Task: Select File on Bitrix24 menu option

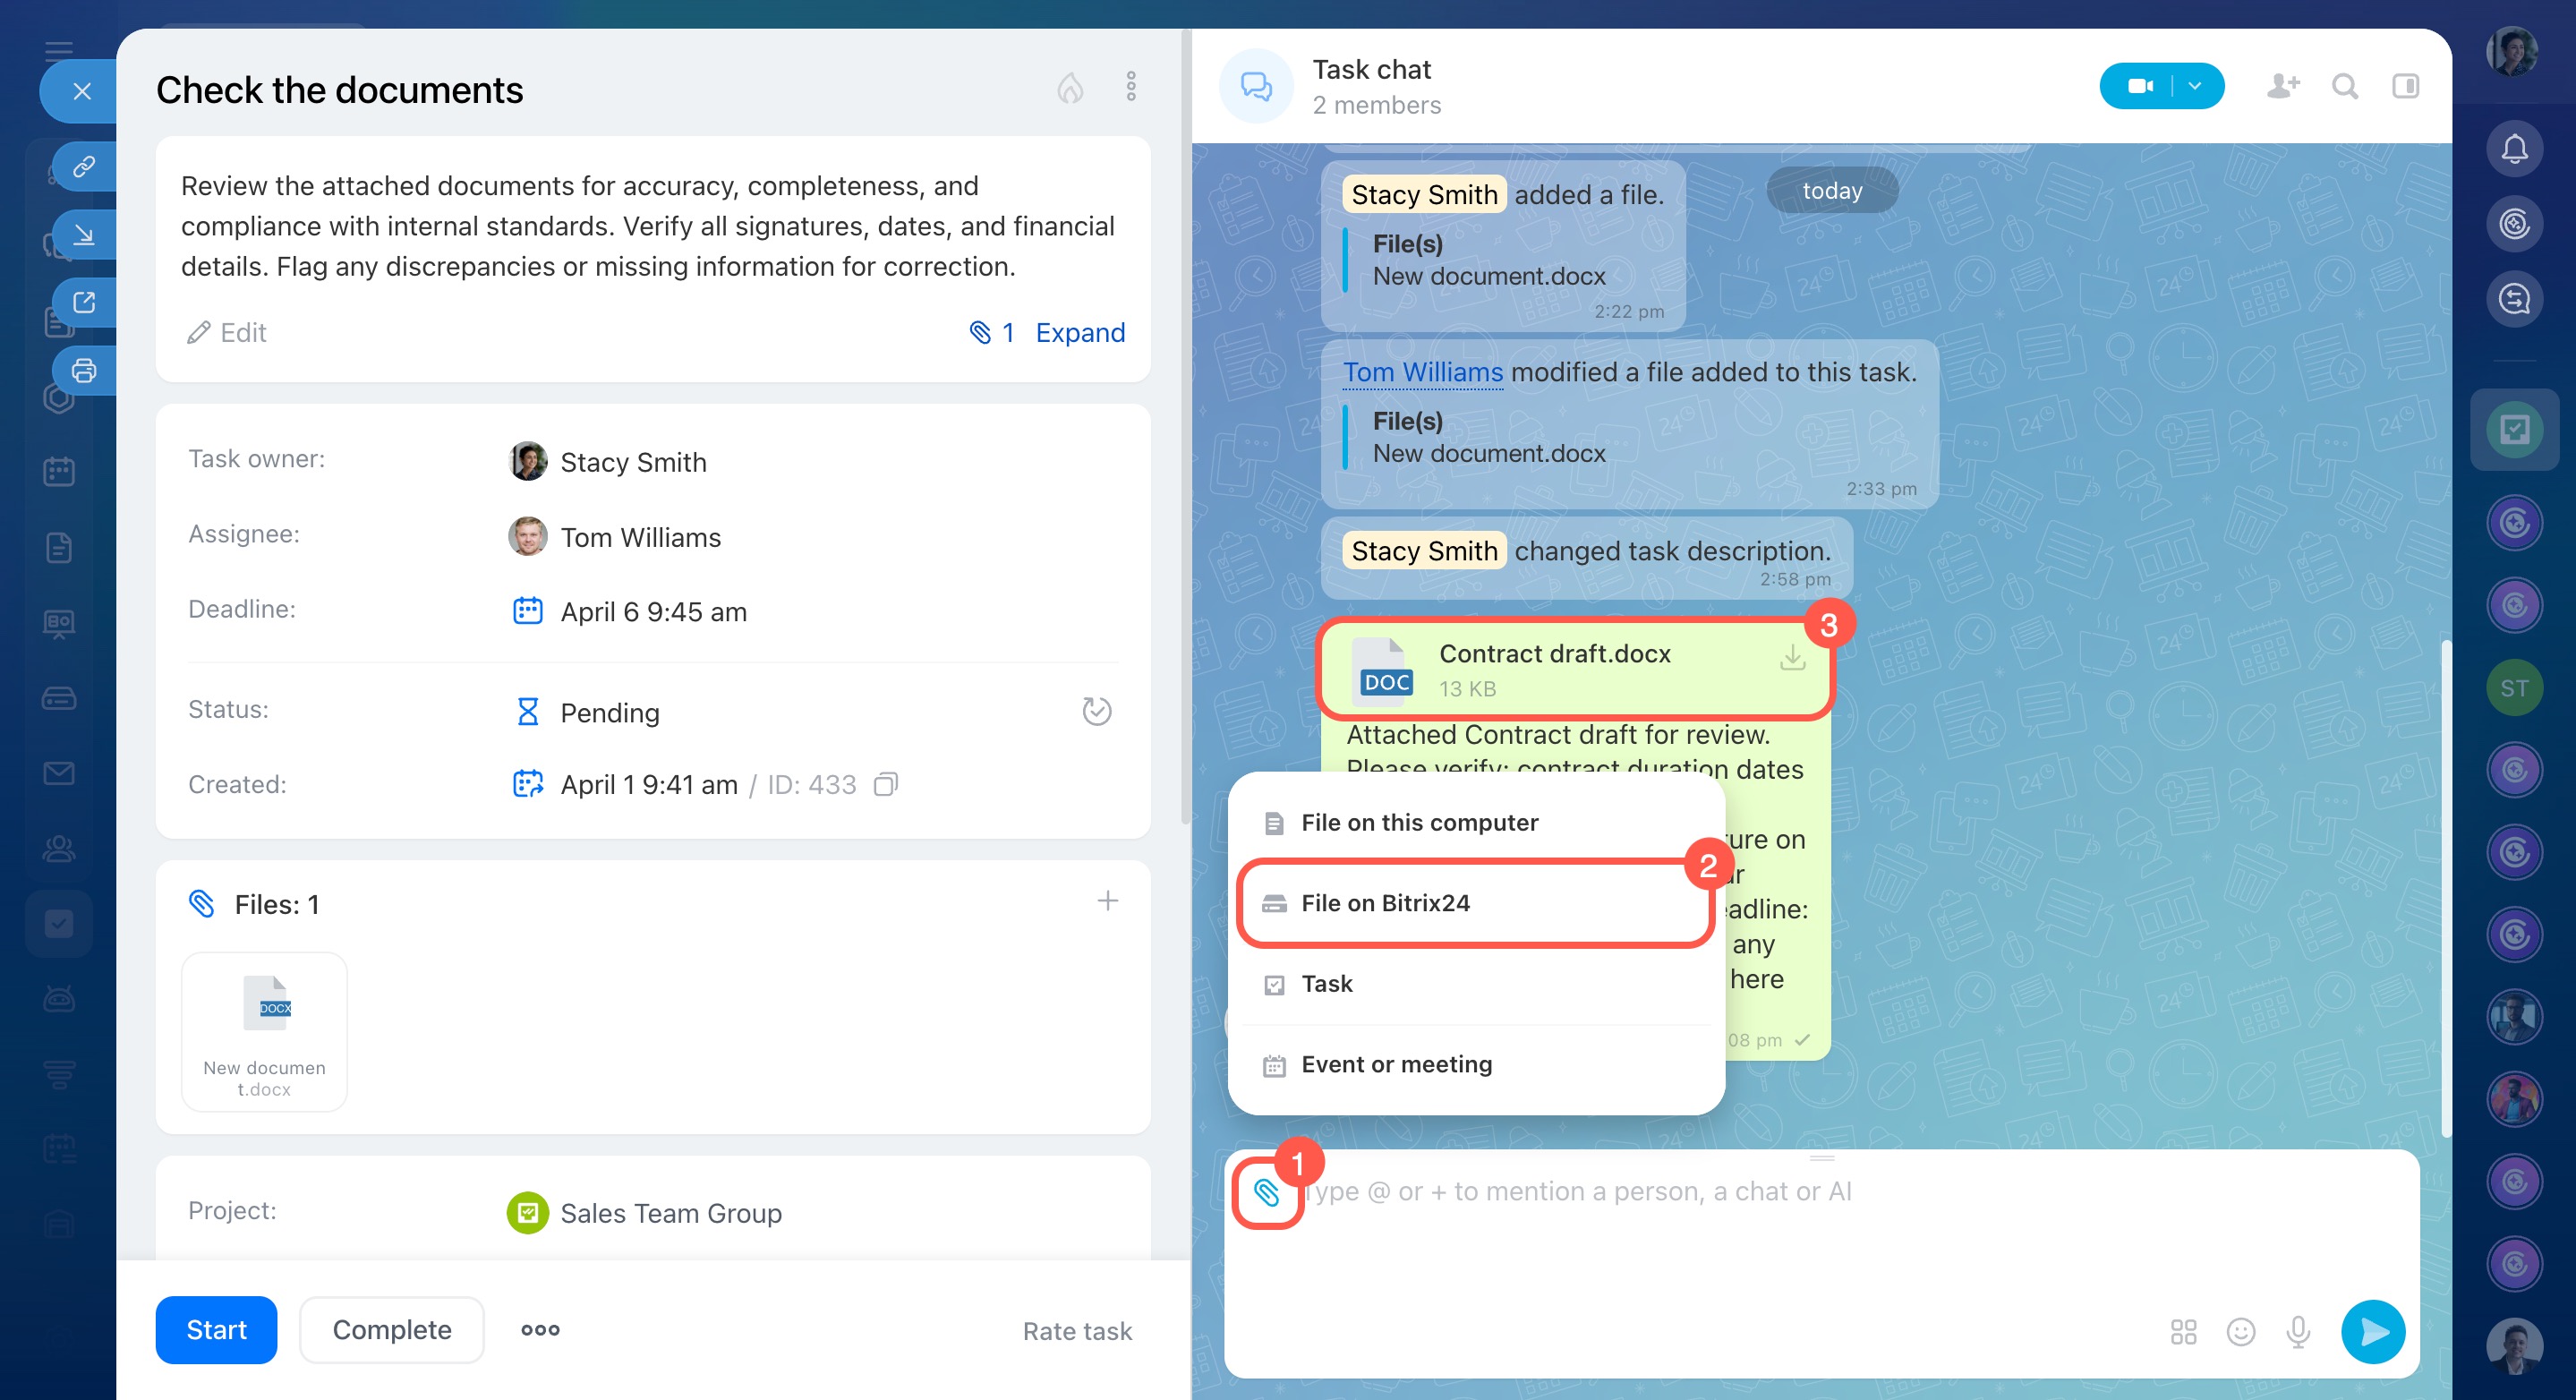Action: pyautogui.click(x=1385, y=903)
